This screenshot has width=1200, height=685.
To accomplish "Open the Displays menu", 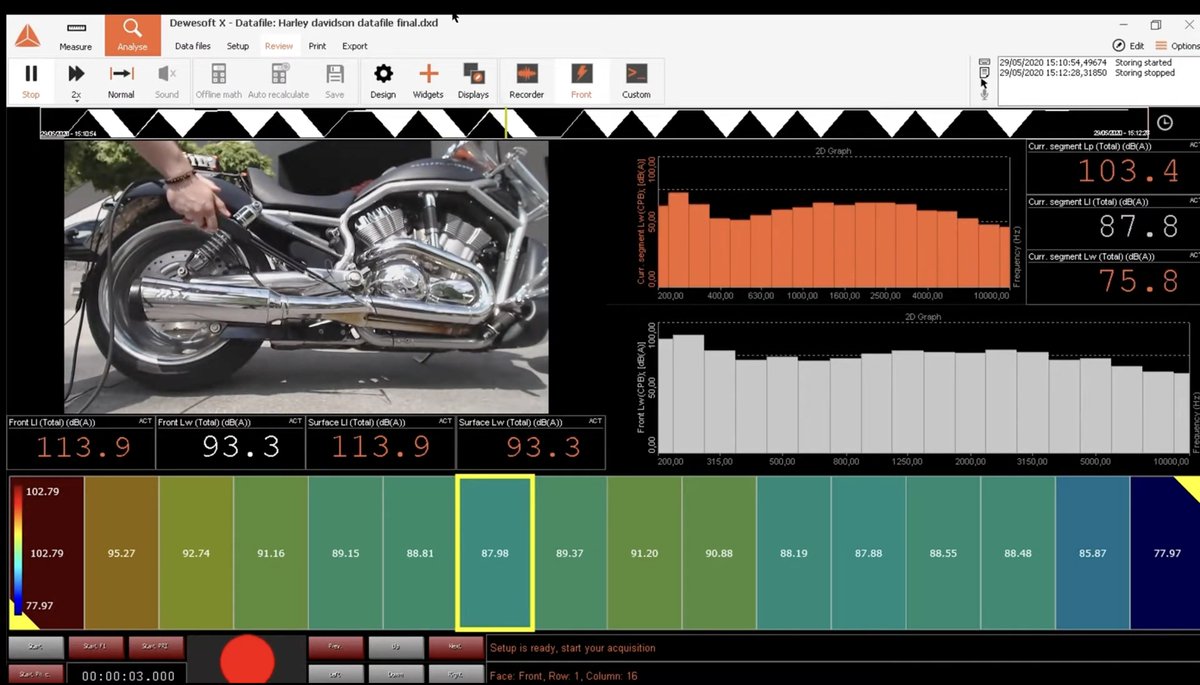I will click(x=473, y=81).
